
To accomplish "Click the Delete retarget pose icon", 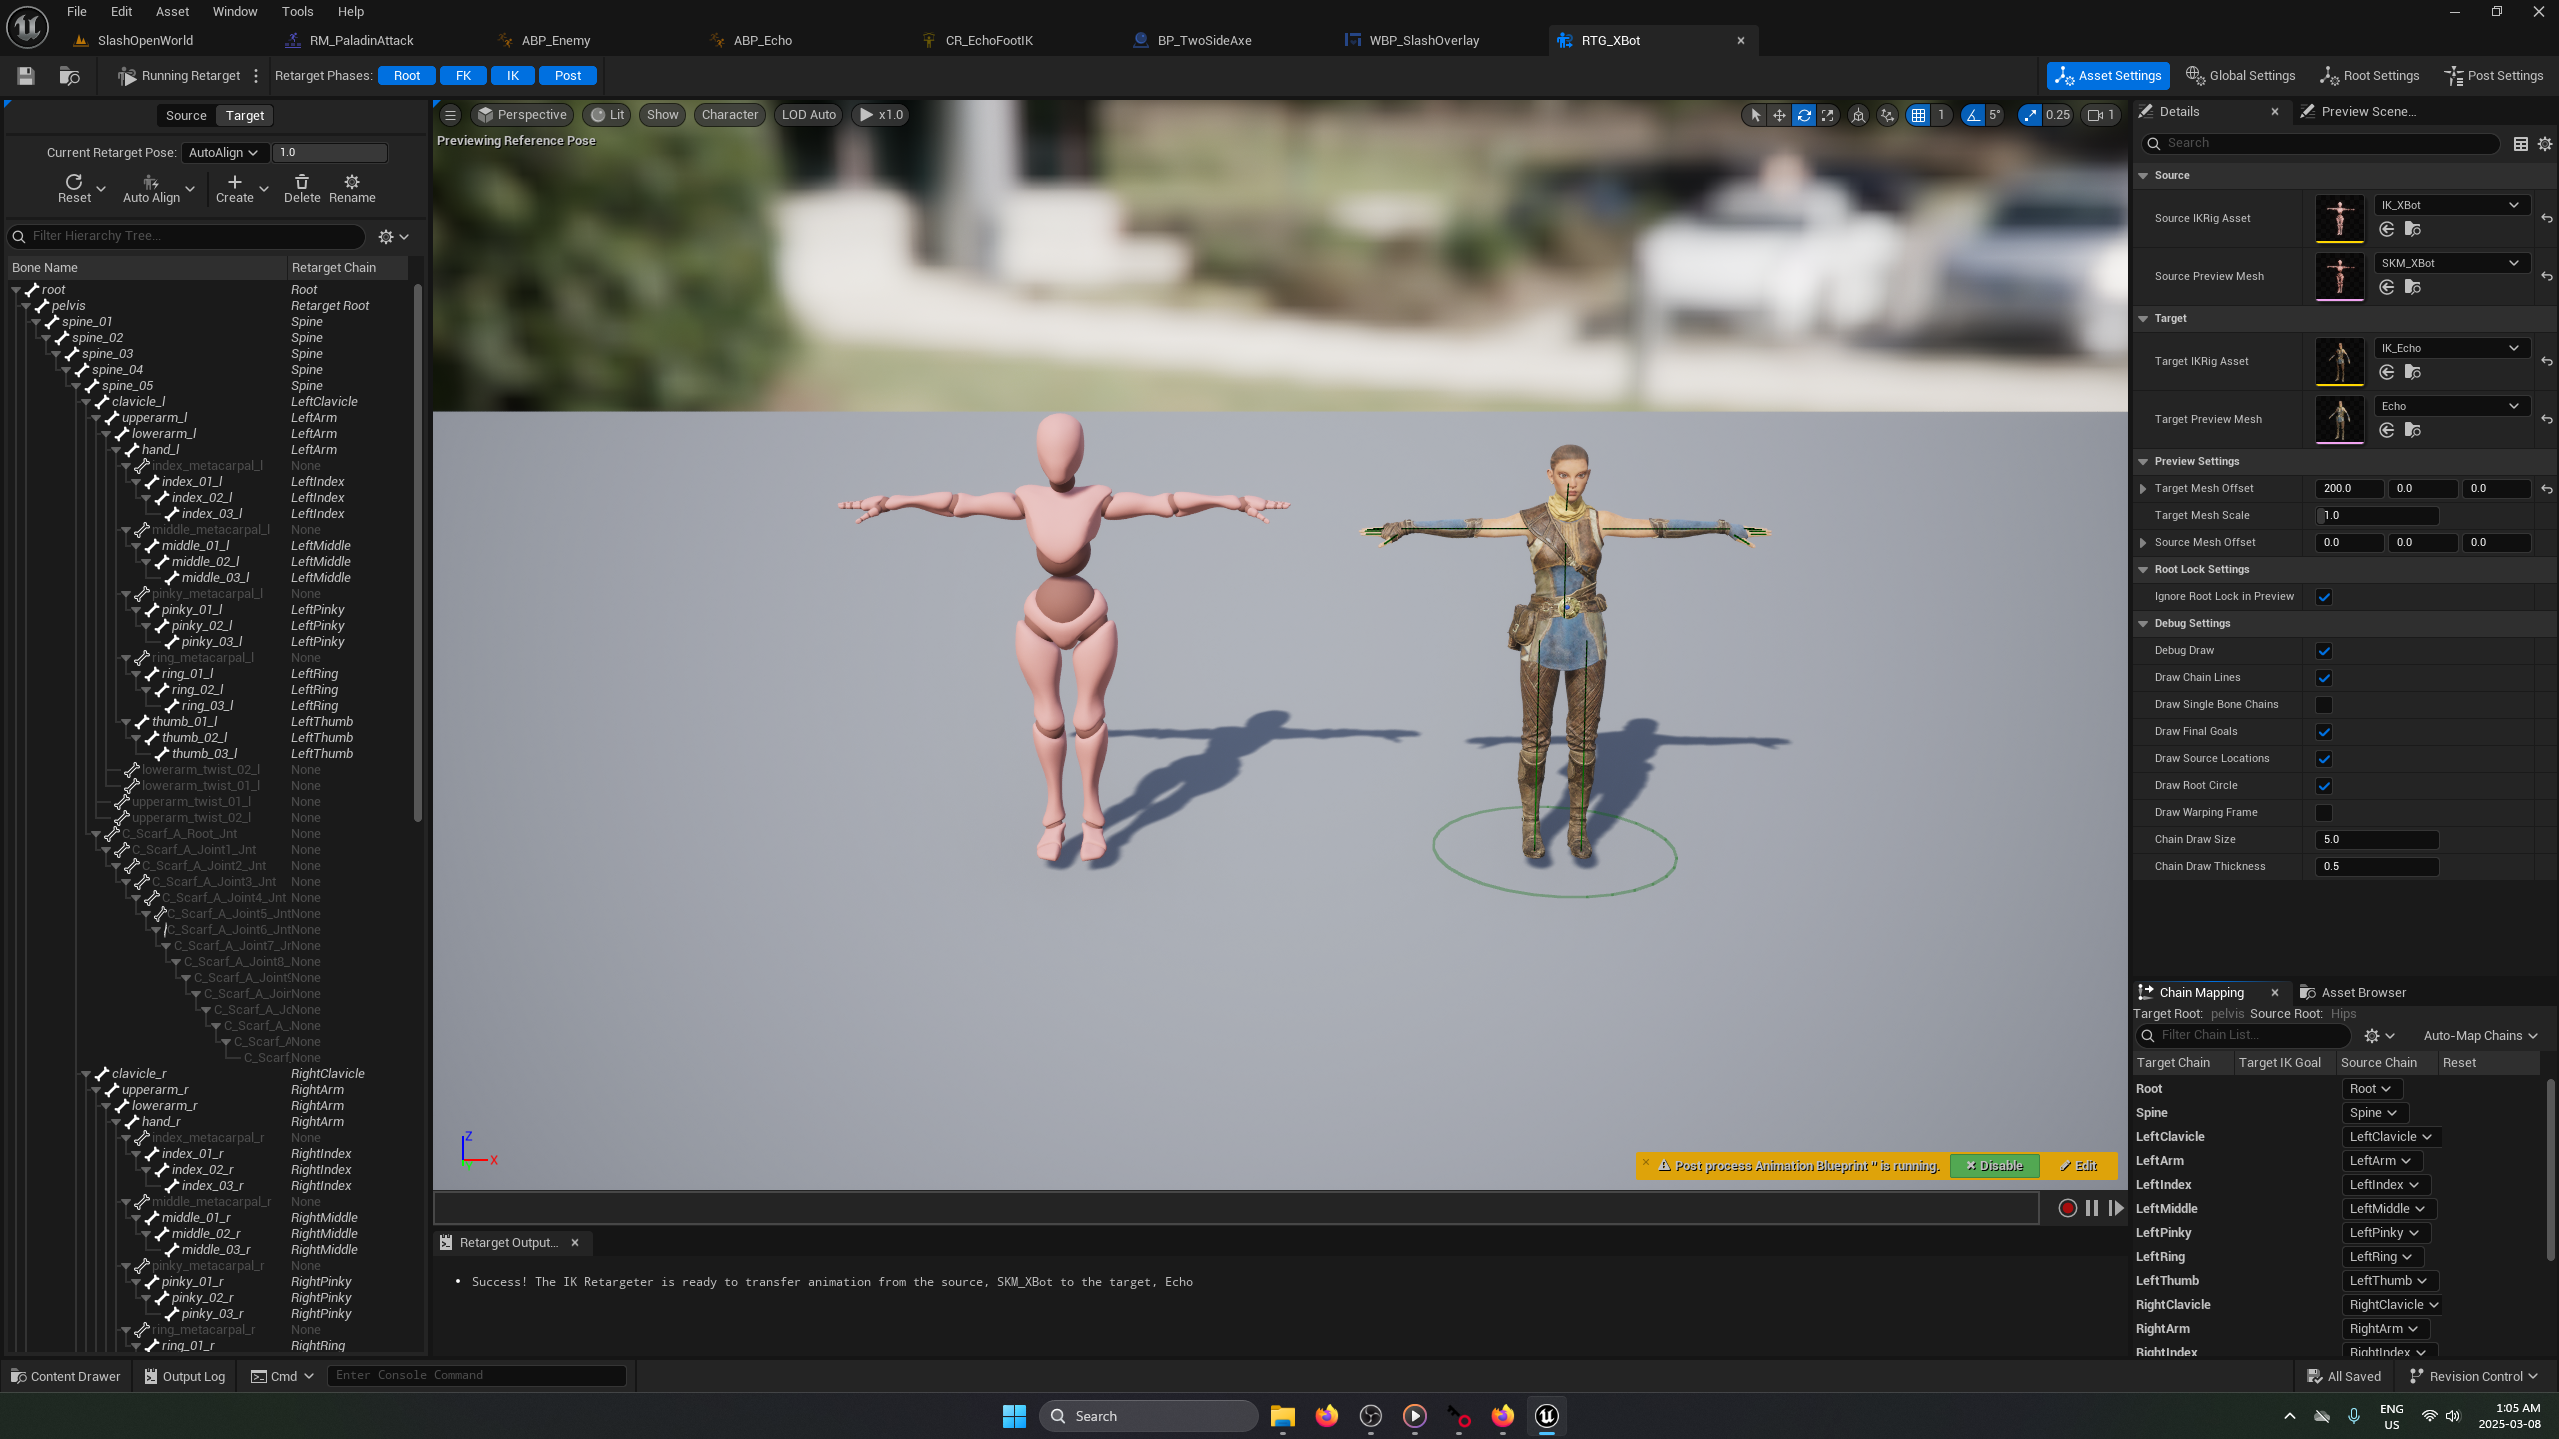I will click(301, 183).
